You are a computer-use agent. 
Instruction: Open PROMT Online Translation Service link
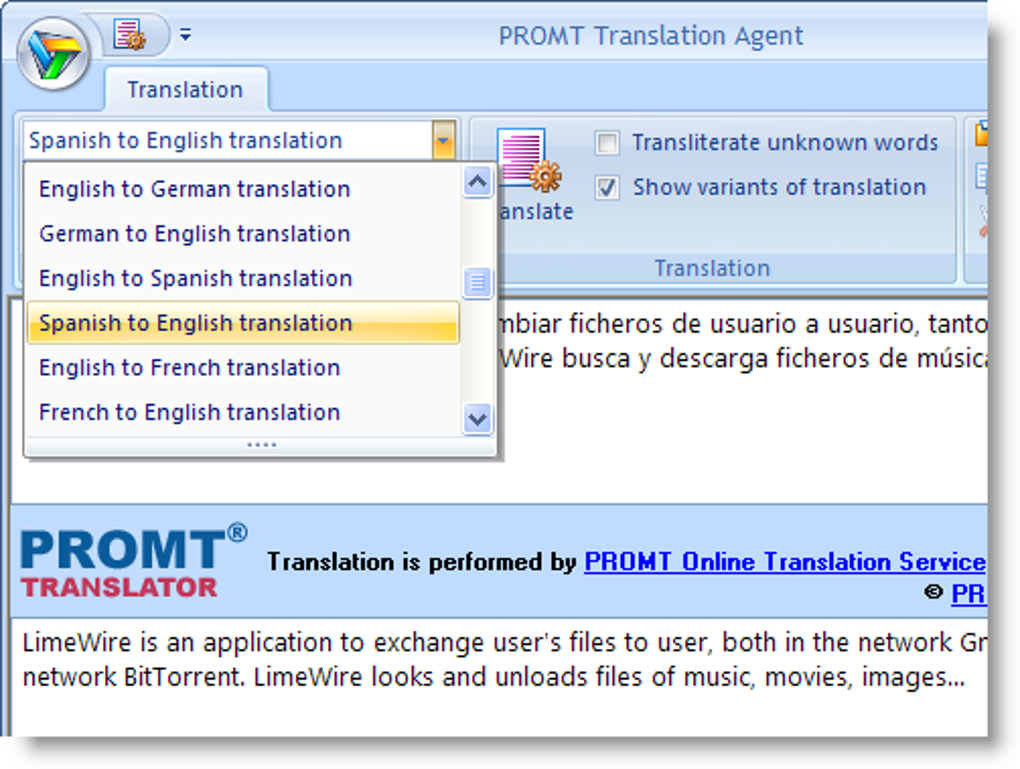(x=785, y=562)
